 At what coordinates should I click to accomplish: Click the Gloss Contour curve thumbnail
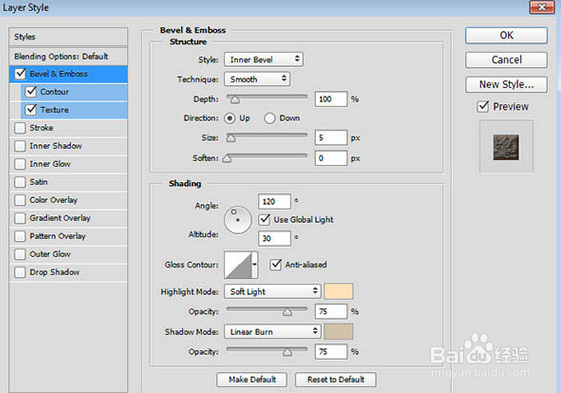click(x=238, y=265)
